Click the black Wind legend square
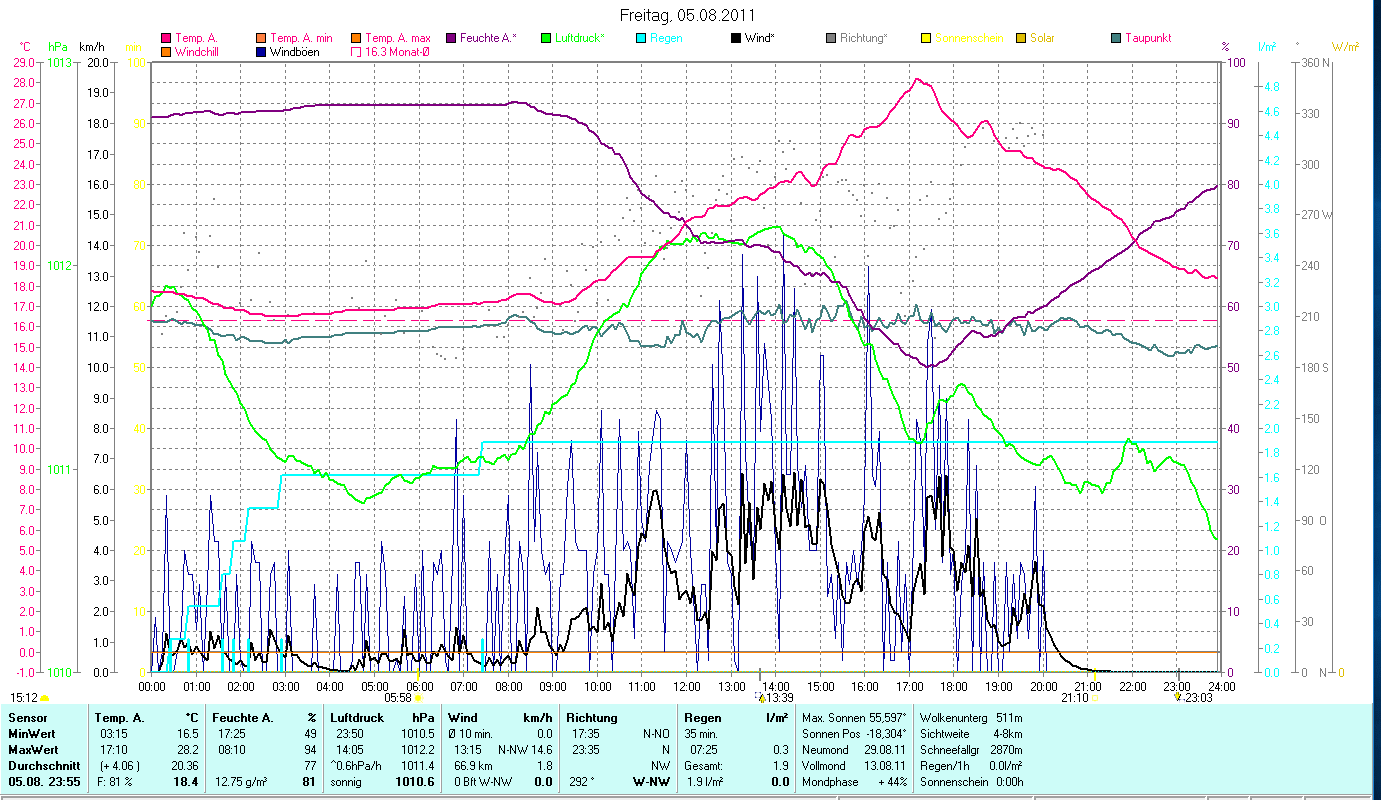 coord(736,38)
